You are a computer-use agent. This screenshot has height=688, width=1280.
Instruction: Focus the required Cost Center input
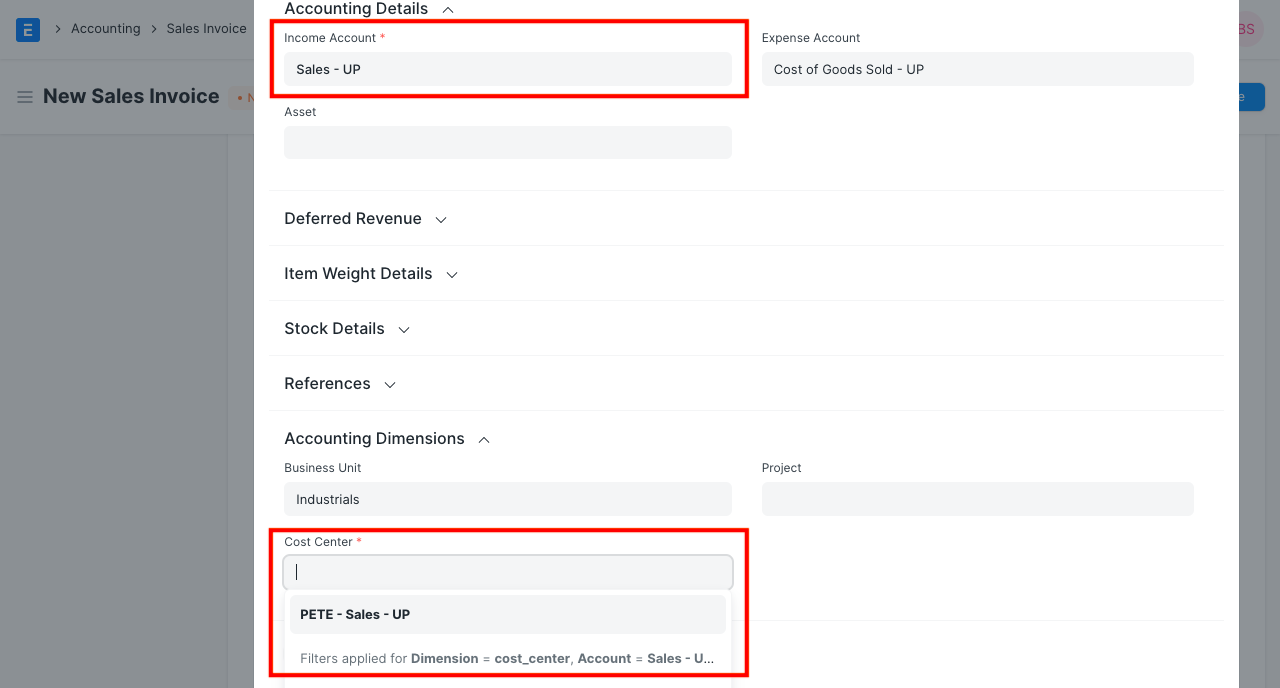[507, 571]
